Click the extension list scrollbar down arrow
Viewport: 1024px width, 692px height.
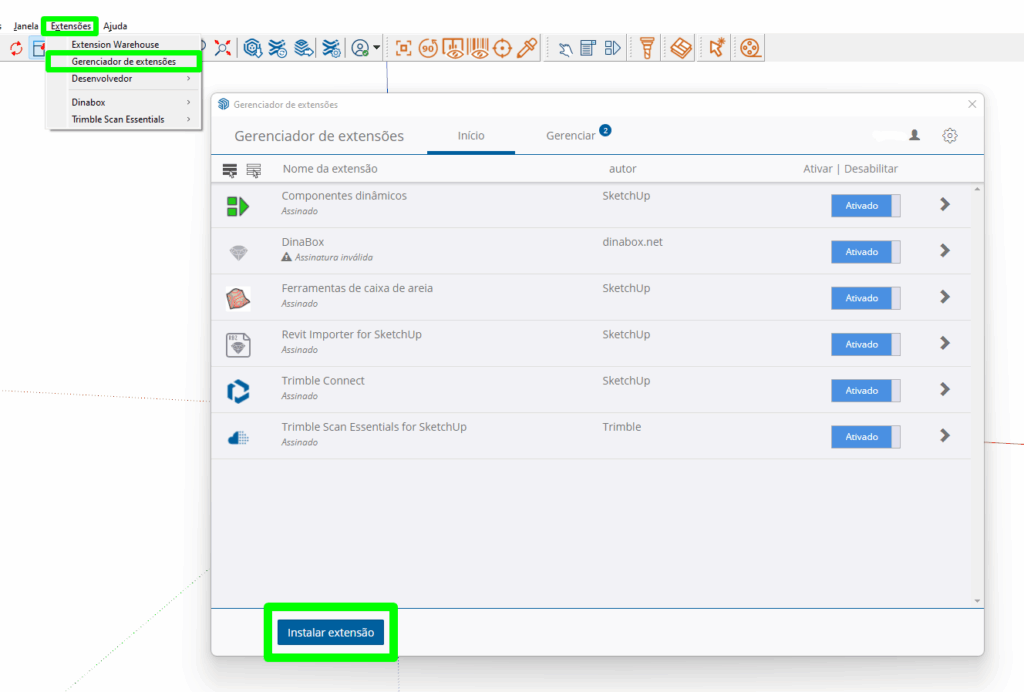(x=977, y=601)
